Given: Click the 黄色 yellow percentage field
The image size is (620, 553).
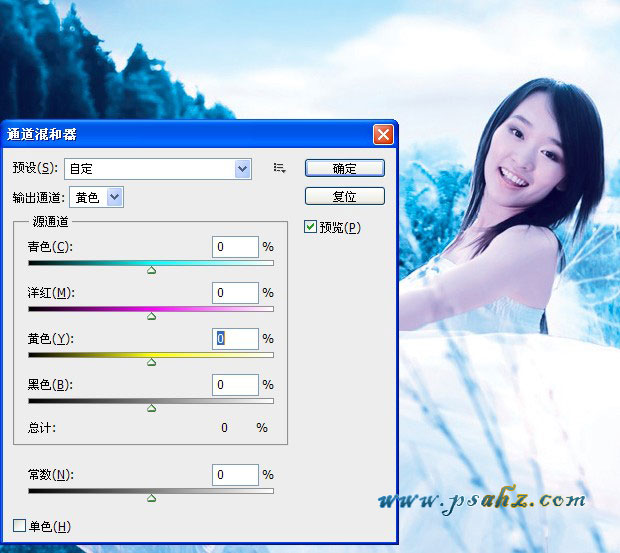Looking at the screenshot, I should click(x=235, y=339).
